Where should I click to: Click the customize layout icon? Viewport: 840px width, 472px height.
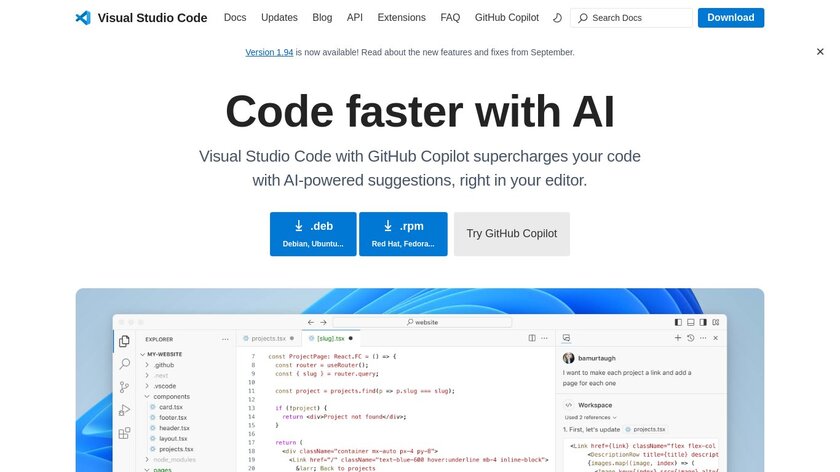[x=716, y=322]
